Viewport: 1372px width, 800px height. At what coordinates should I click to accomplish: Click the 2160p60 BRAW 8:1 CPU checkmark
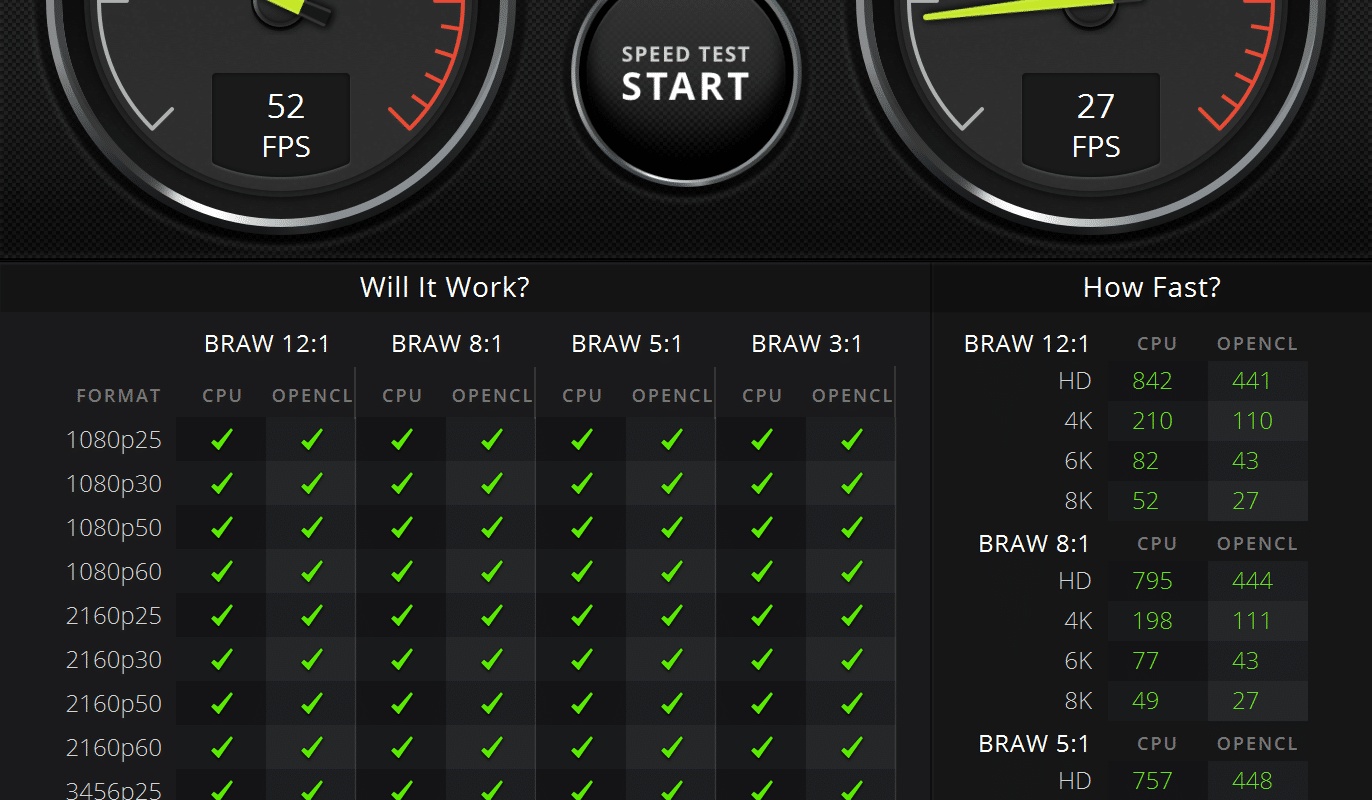pos(402,747)
